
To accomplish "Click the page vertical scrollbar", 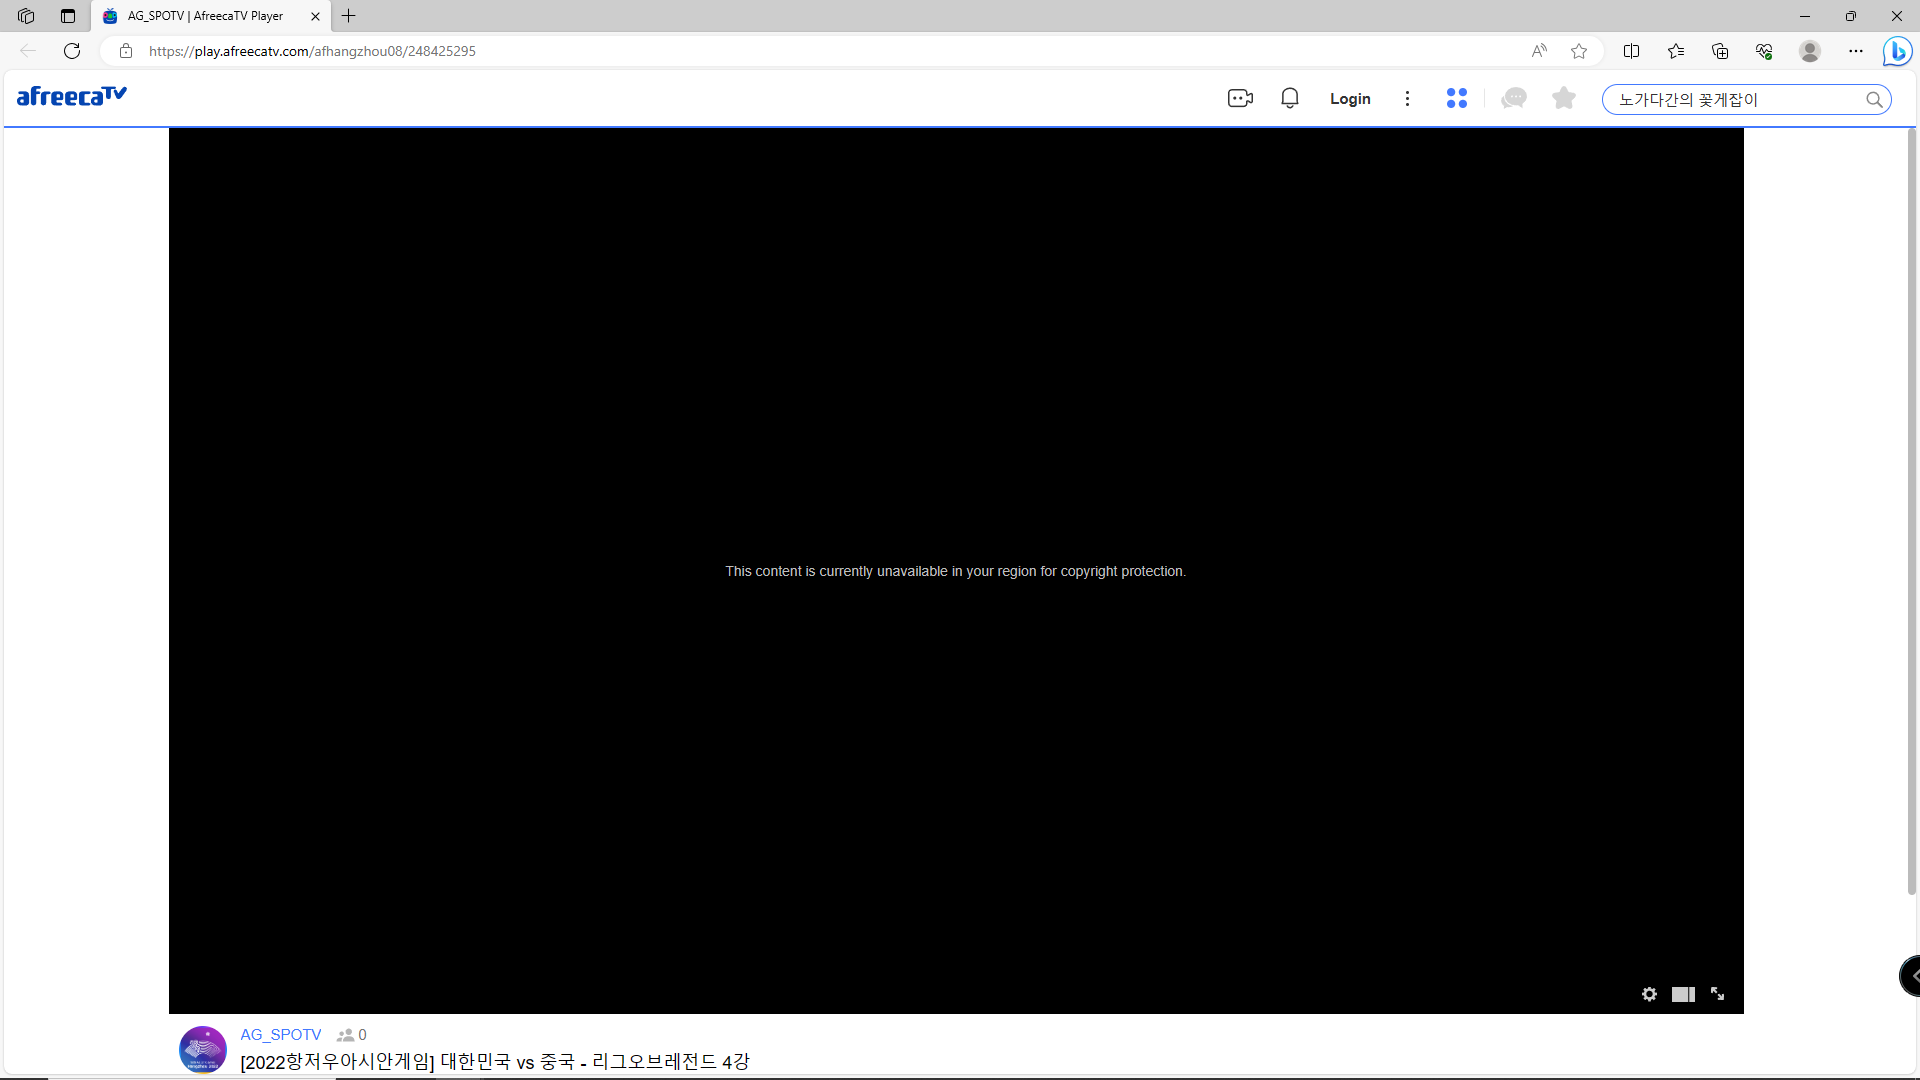I will tap(1912, 510).
